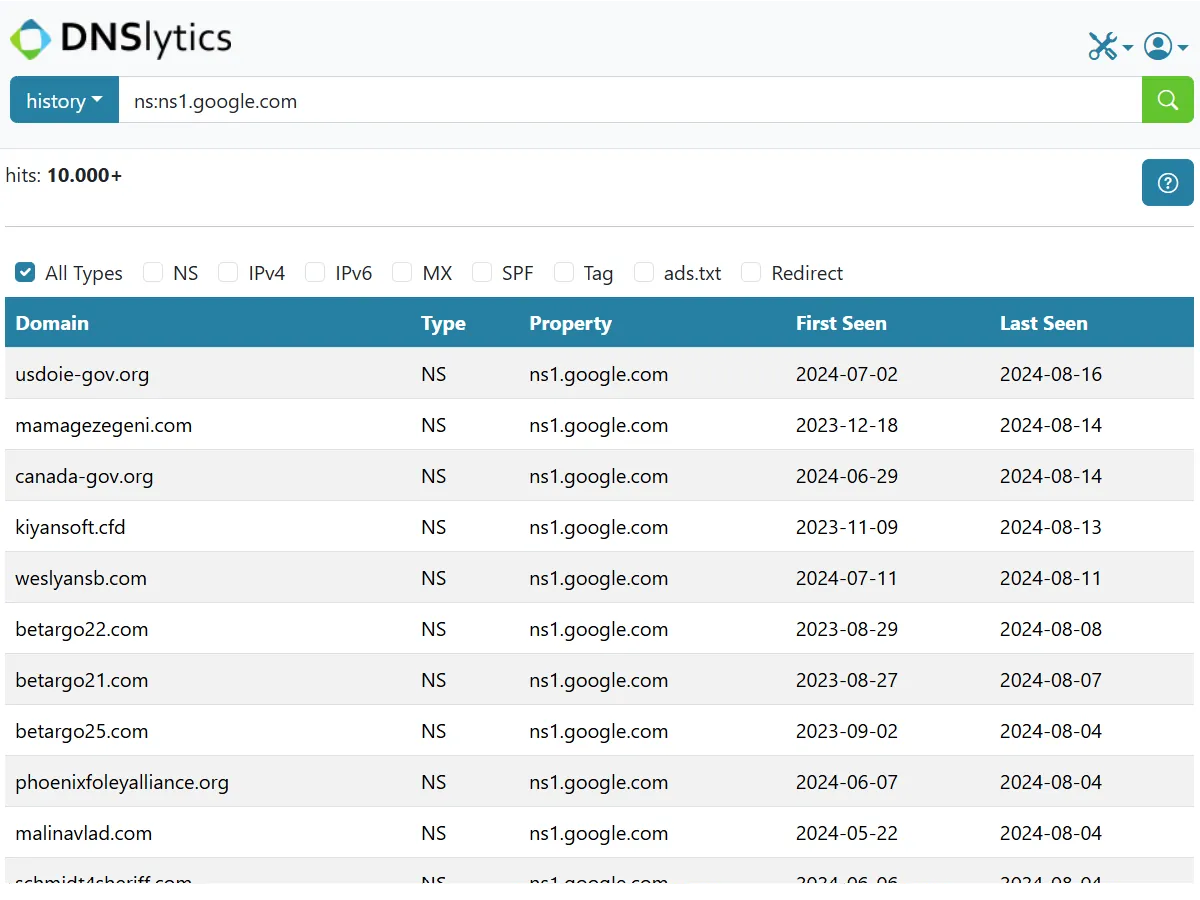Open the usdoie-gov.org domain entry
The width and height of the screenshot is (1200, 900).
82,374
